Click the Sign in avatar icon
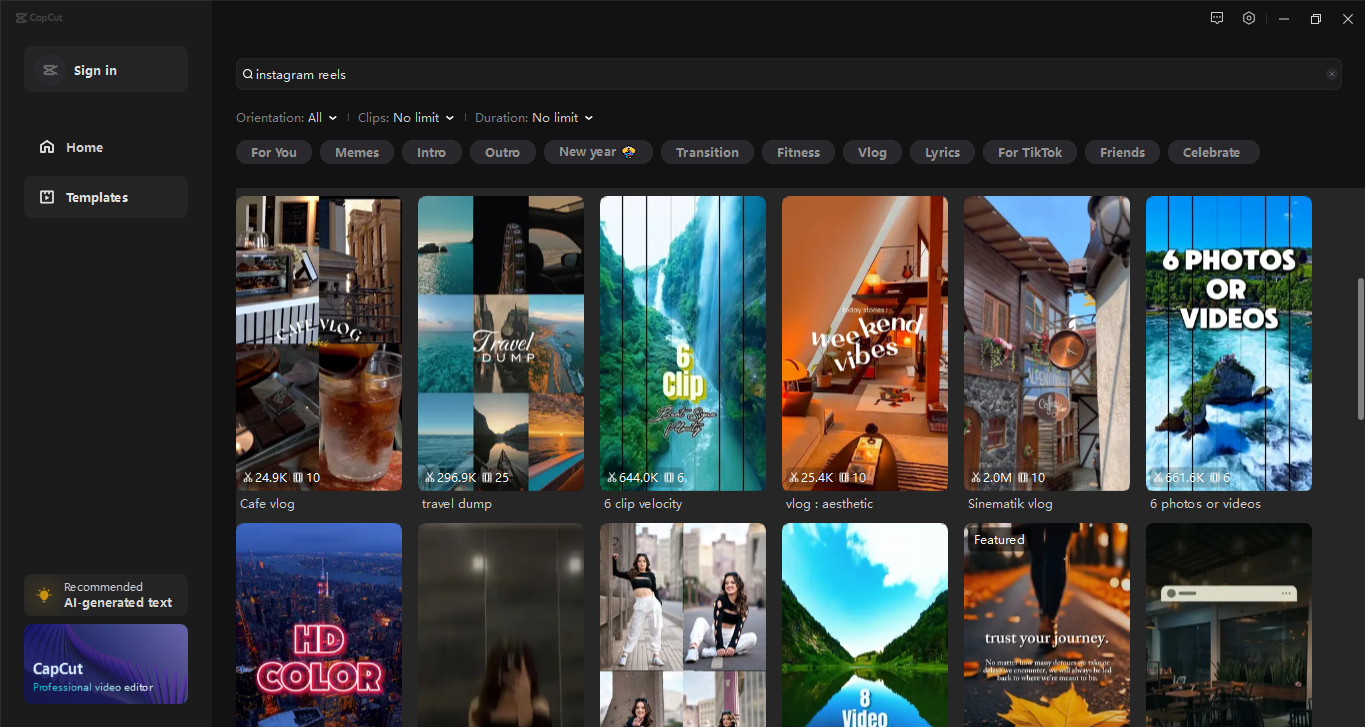Screen dimensions: 1365x727 tap(50, 69)
